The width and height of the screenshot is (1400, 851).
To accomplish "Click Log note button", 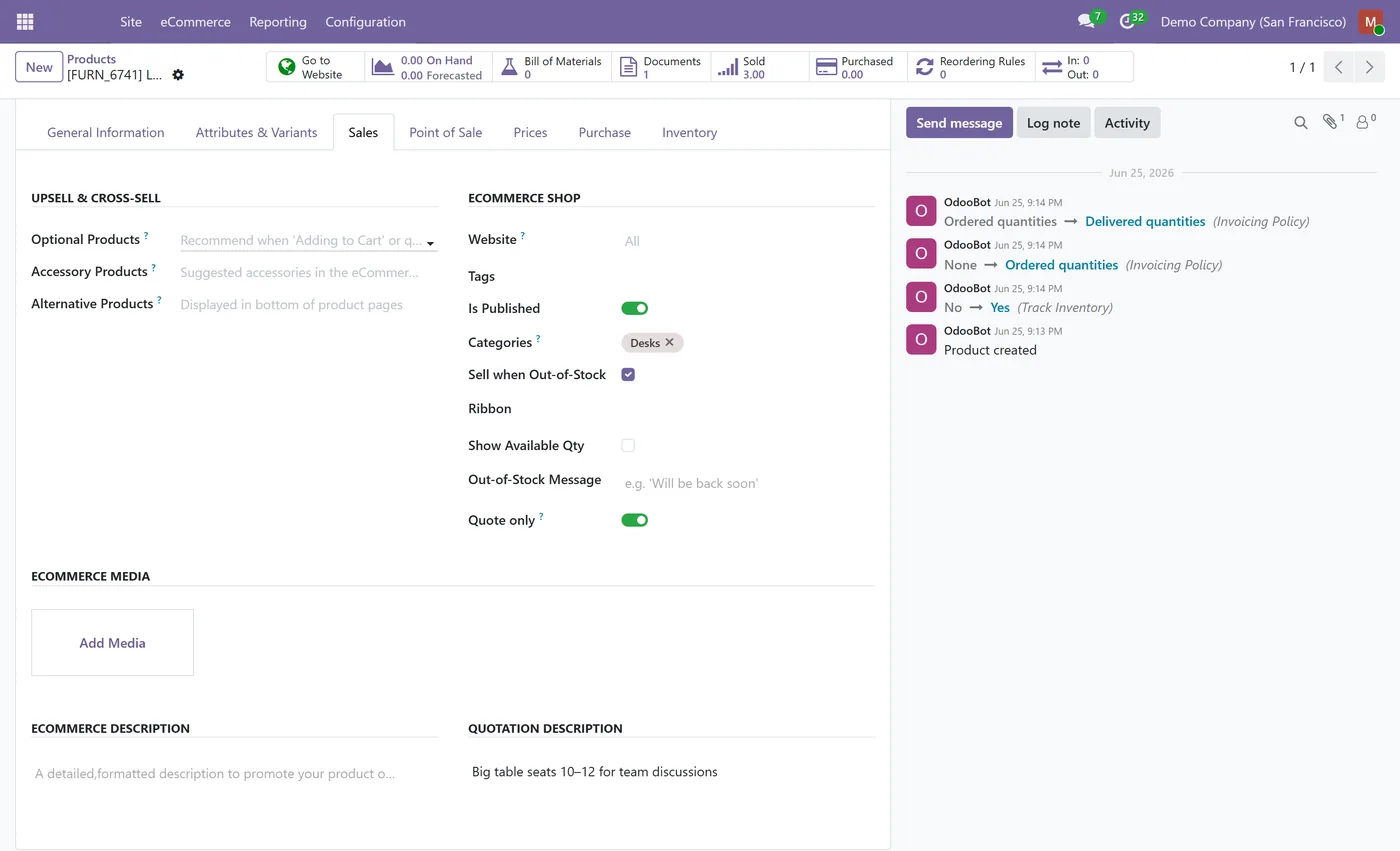I will point(1053,123).
